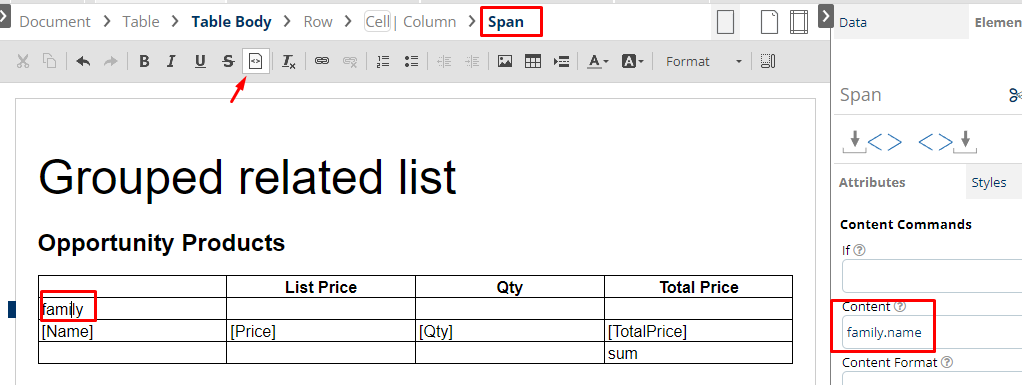Select Cell in the breadcrumb

click(x=377, y=21)
